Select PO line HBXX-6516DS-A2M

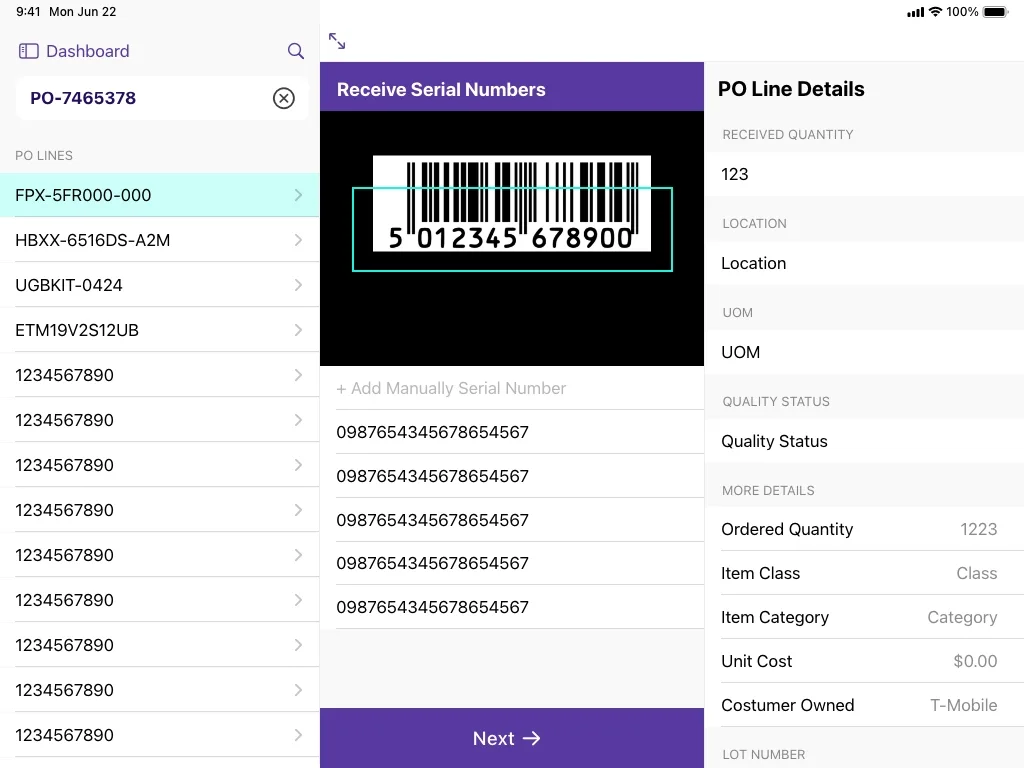click(159, 240)
